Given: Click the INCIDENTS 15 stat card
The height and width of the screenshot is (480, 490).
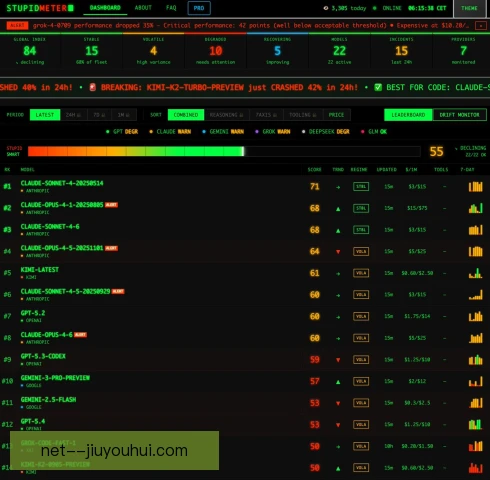Looking at the screenshot, I should click(401, 51).
